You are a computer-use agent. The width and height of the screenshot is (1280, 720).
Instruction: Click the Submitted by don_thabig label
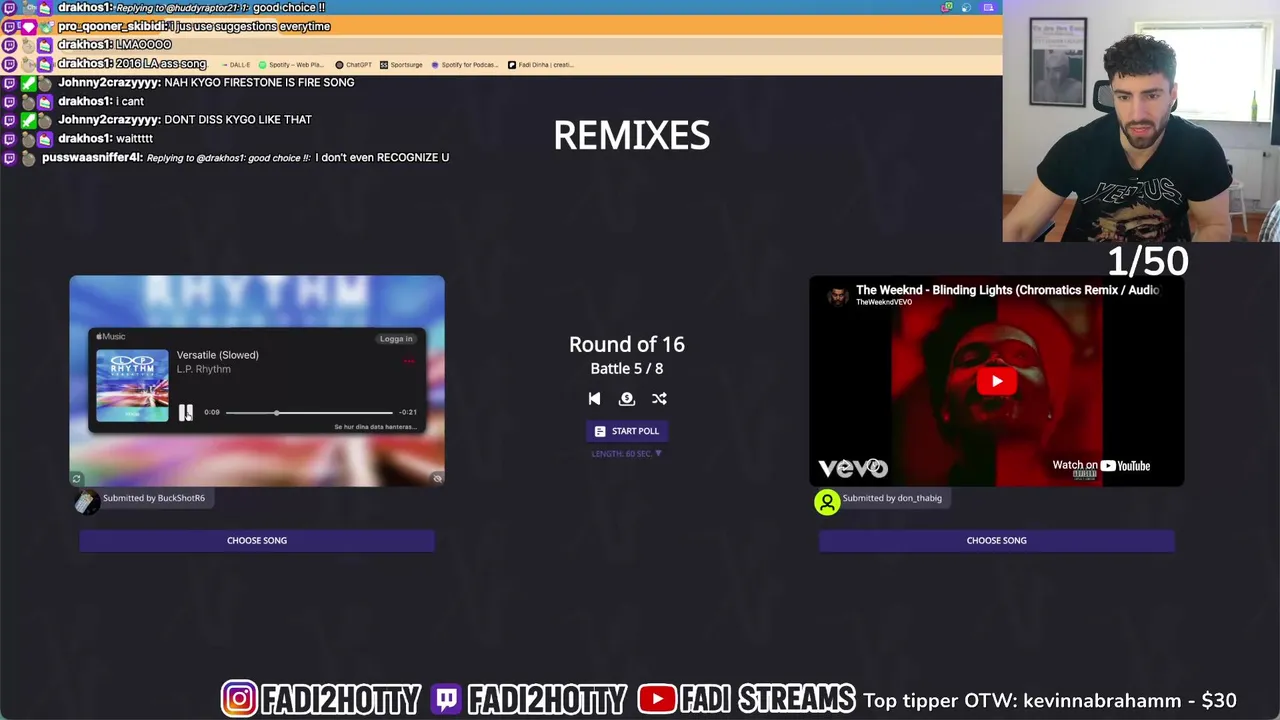(x=892, y=498)
